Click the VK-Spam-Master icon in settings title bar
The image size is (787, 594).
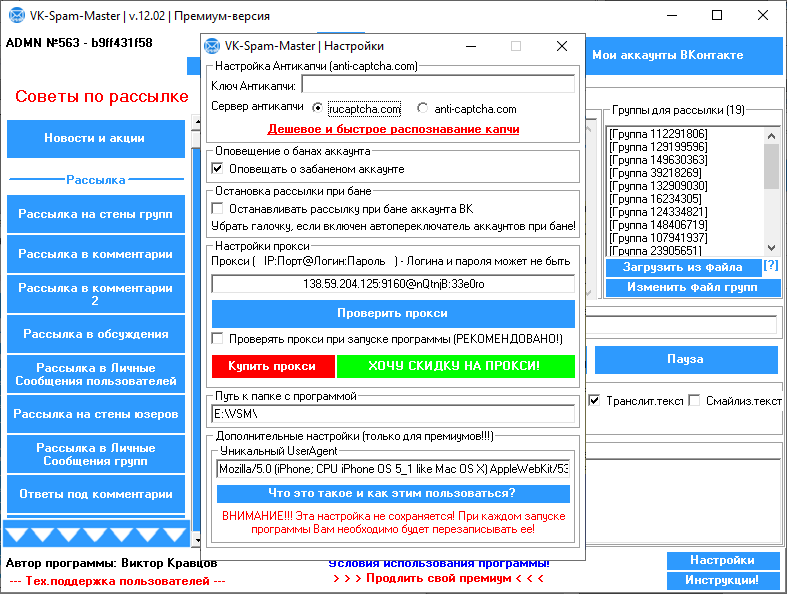(x=212, y=46)
